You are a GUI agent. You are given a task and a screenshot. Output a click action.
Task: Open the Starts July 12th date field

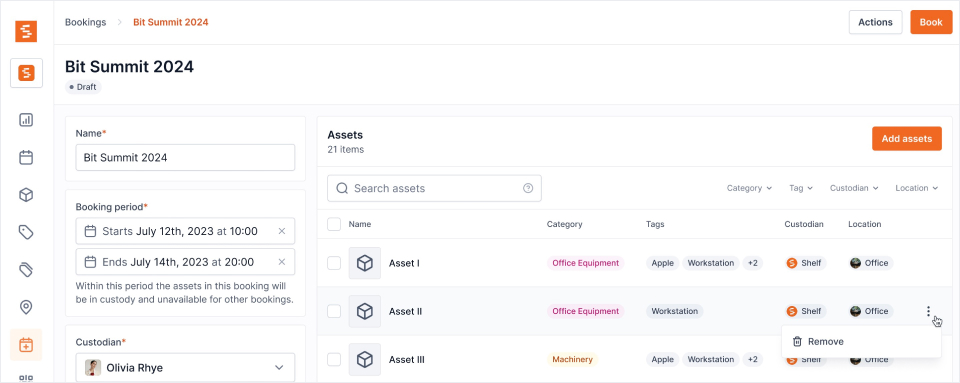click(x=186, y=231)
